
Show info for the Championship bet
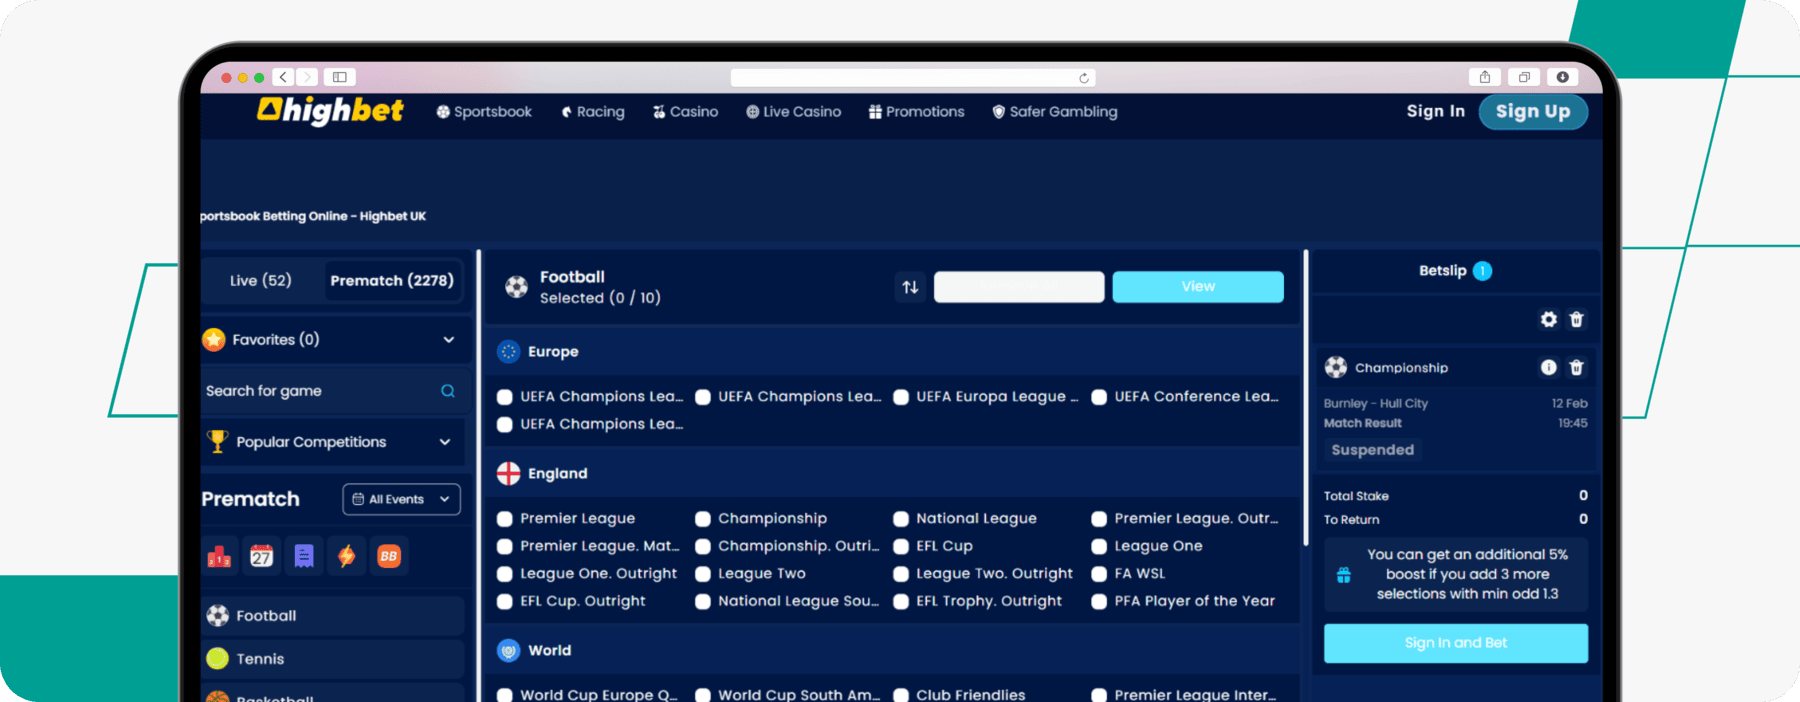[x=1549, y=367]
